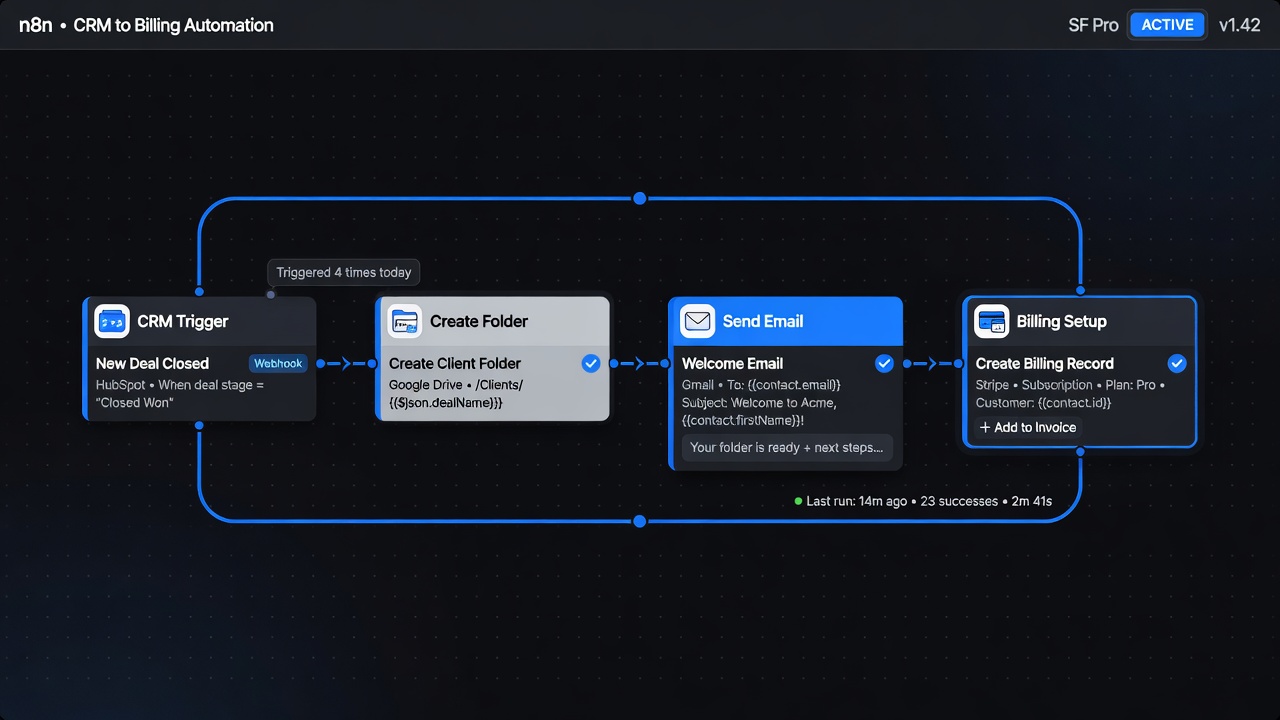This screenshot has width=1280, height=720.
Task: Click the Your folder is ready preview box
Action: [x=787, y=447]
